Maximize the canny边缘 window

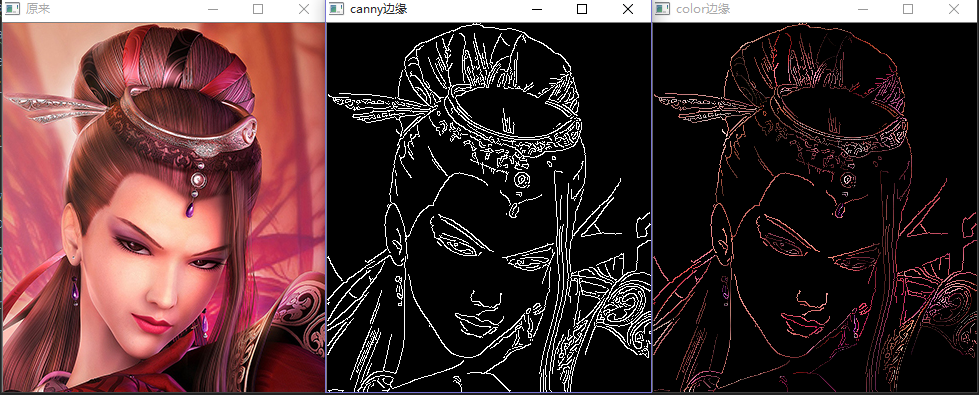point(582,9)
